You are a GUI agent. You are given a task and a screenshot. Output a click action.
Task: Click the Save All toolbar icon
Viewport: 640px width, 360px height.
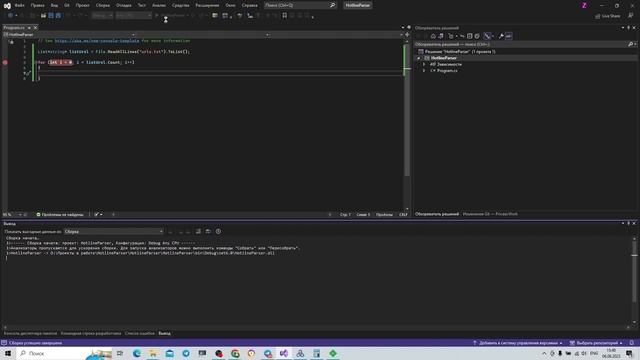click(58, 16)
